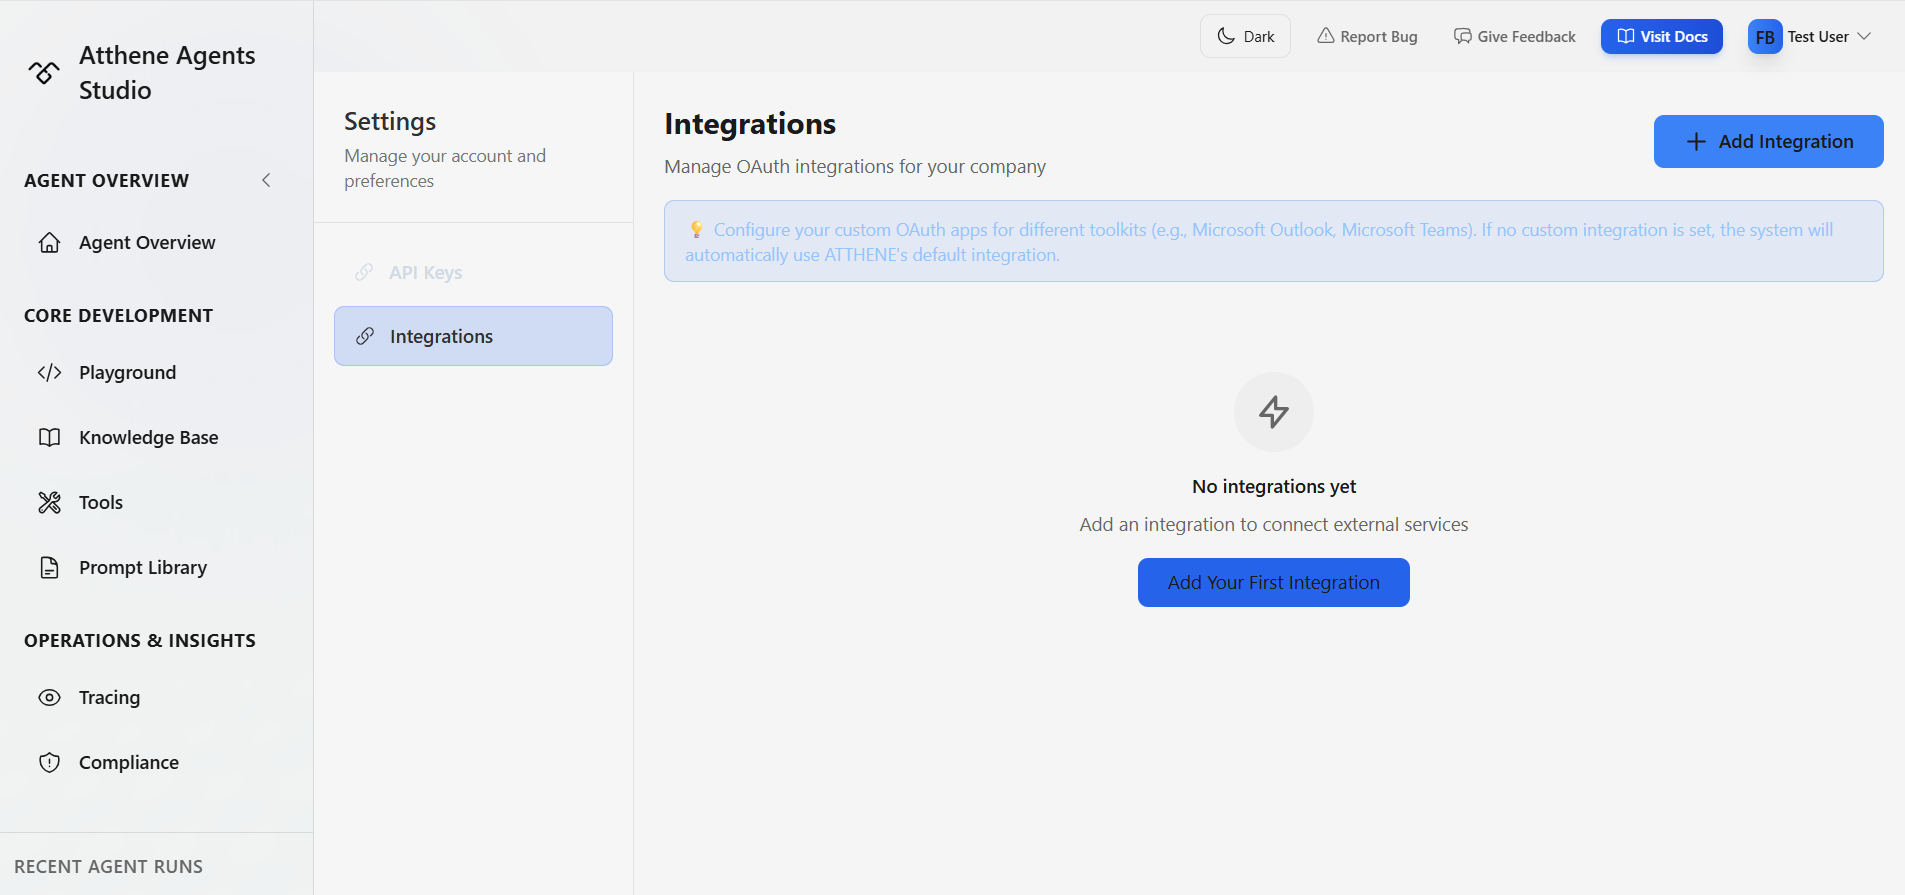Open the Test User dropdown arrow
Image resolution: width=1905 pixels, height=895 pixels.
pyautogui.click(x=1864, y=37)
